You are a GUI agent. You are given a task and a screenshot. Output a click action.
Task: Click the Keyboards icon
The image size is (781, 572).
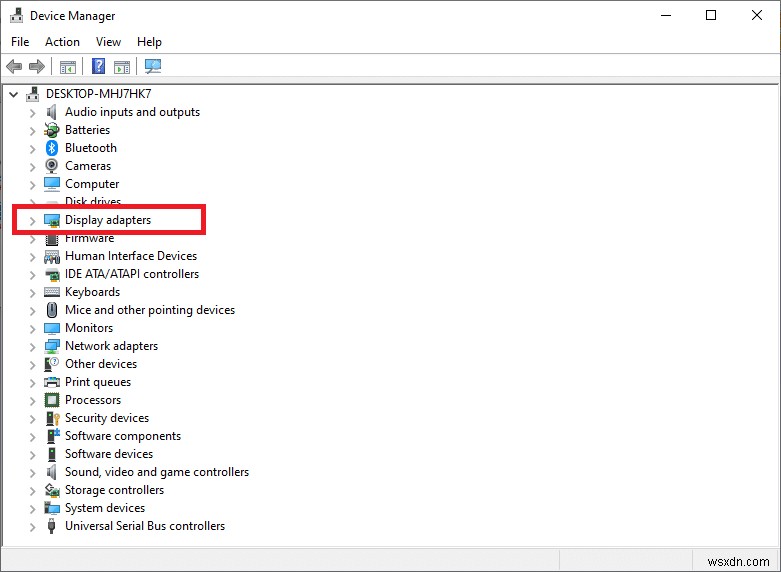[x=52, y=292]
